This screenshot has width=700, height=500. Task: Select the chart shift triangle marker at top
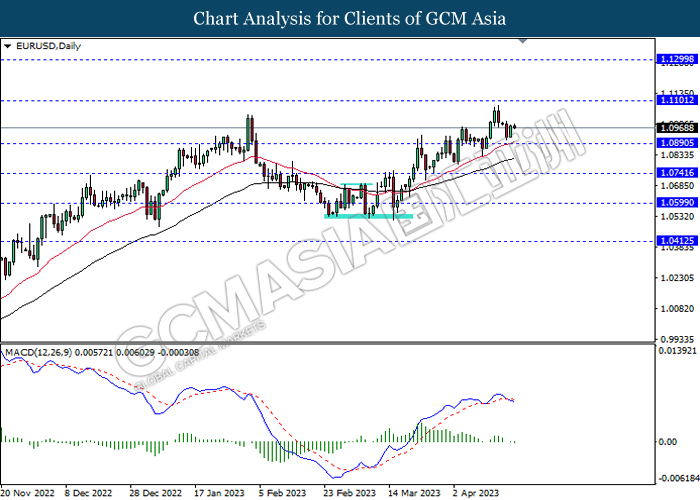pyautogui.click(x=523, y=41)
